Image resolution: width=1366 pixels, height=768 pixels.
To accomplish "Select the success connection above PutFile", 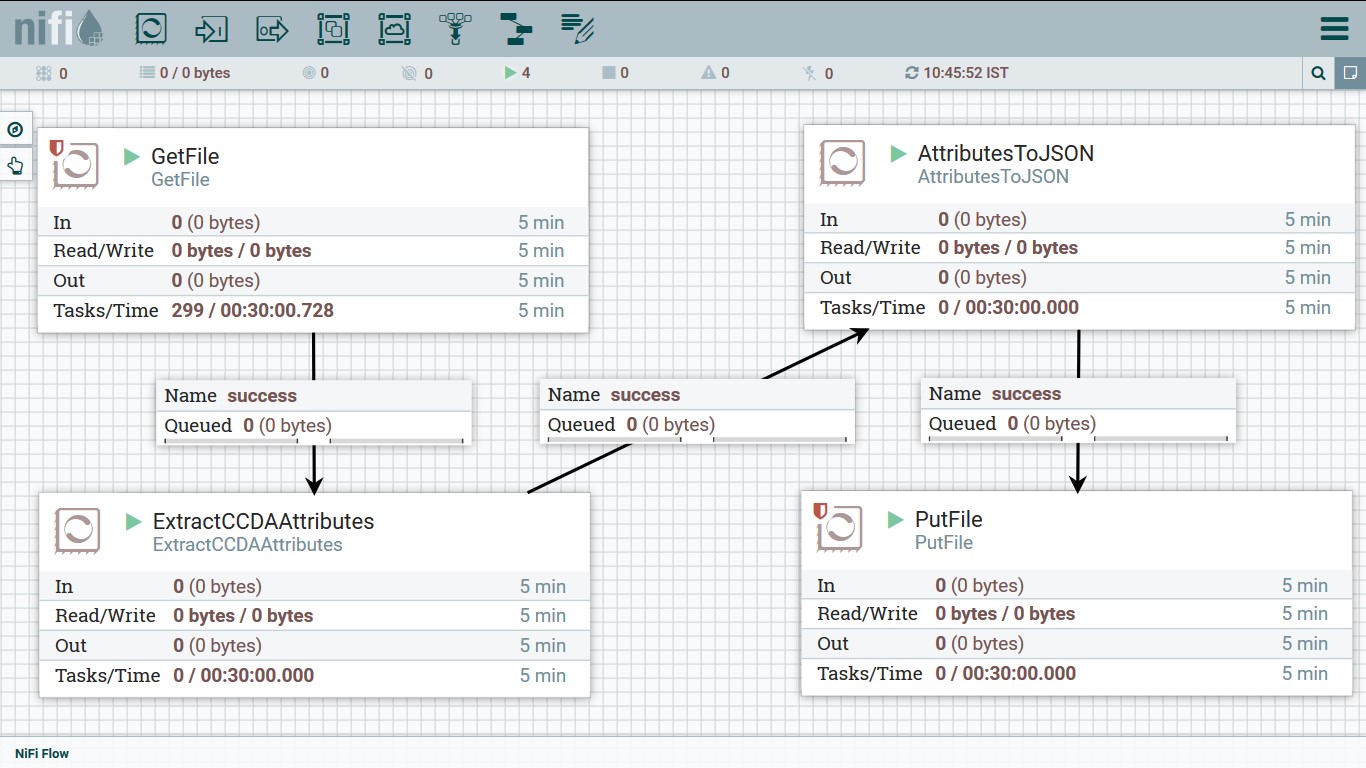I will coord(1078,410).
